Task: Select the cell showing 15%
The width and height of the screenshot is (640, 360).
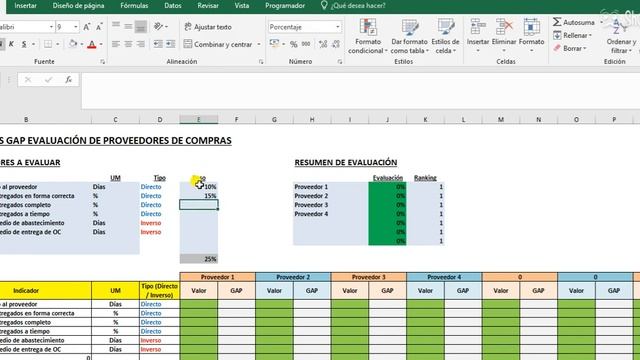Action: pyautogui.click(x=199, y=196)
